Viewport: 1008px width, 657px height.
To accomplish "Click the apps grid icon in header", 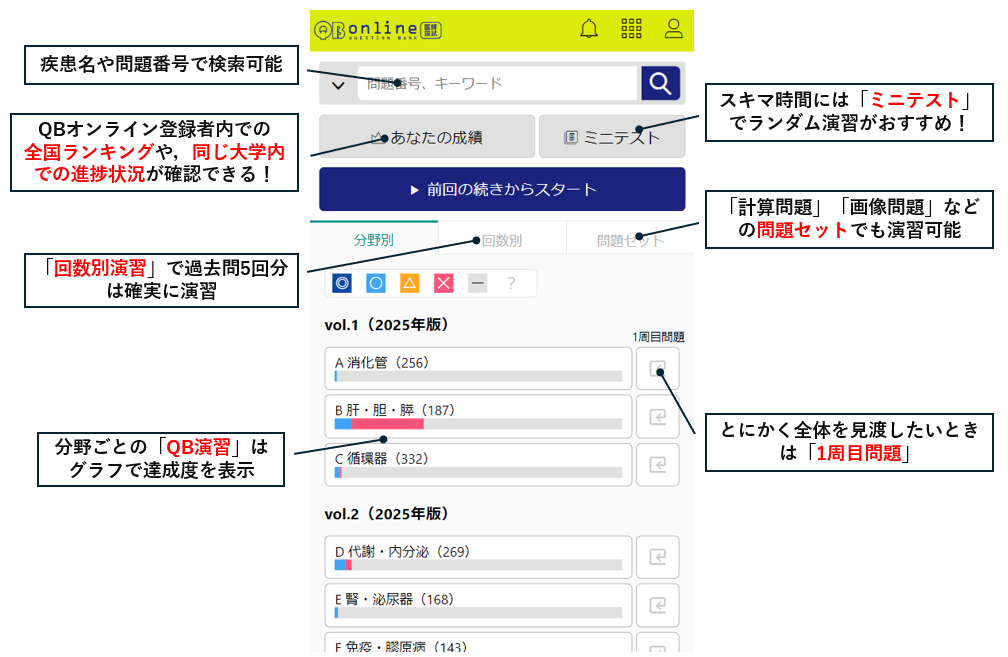I will [632, 28].
